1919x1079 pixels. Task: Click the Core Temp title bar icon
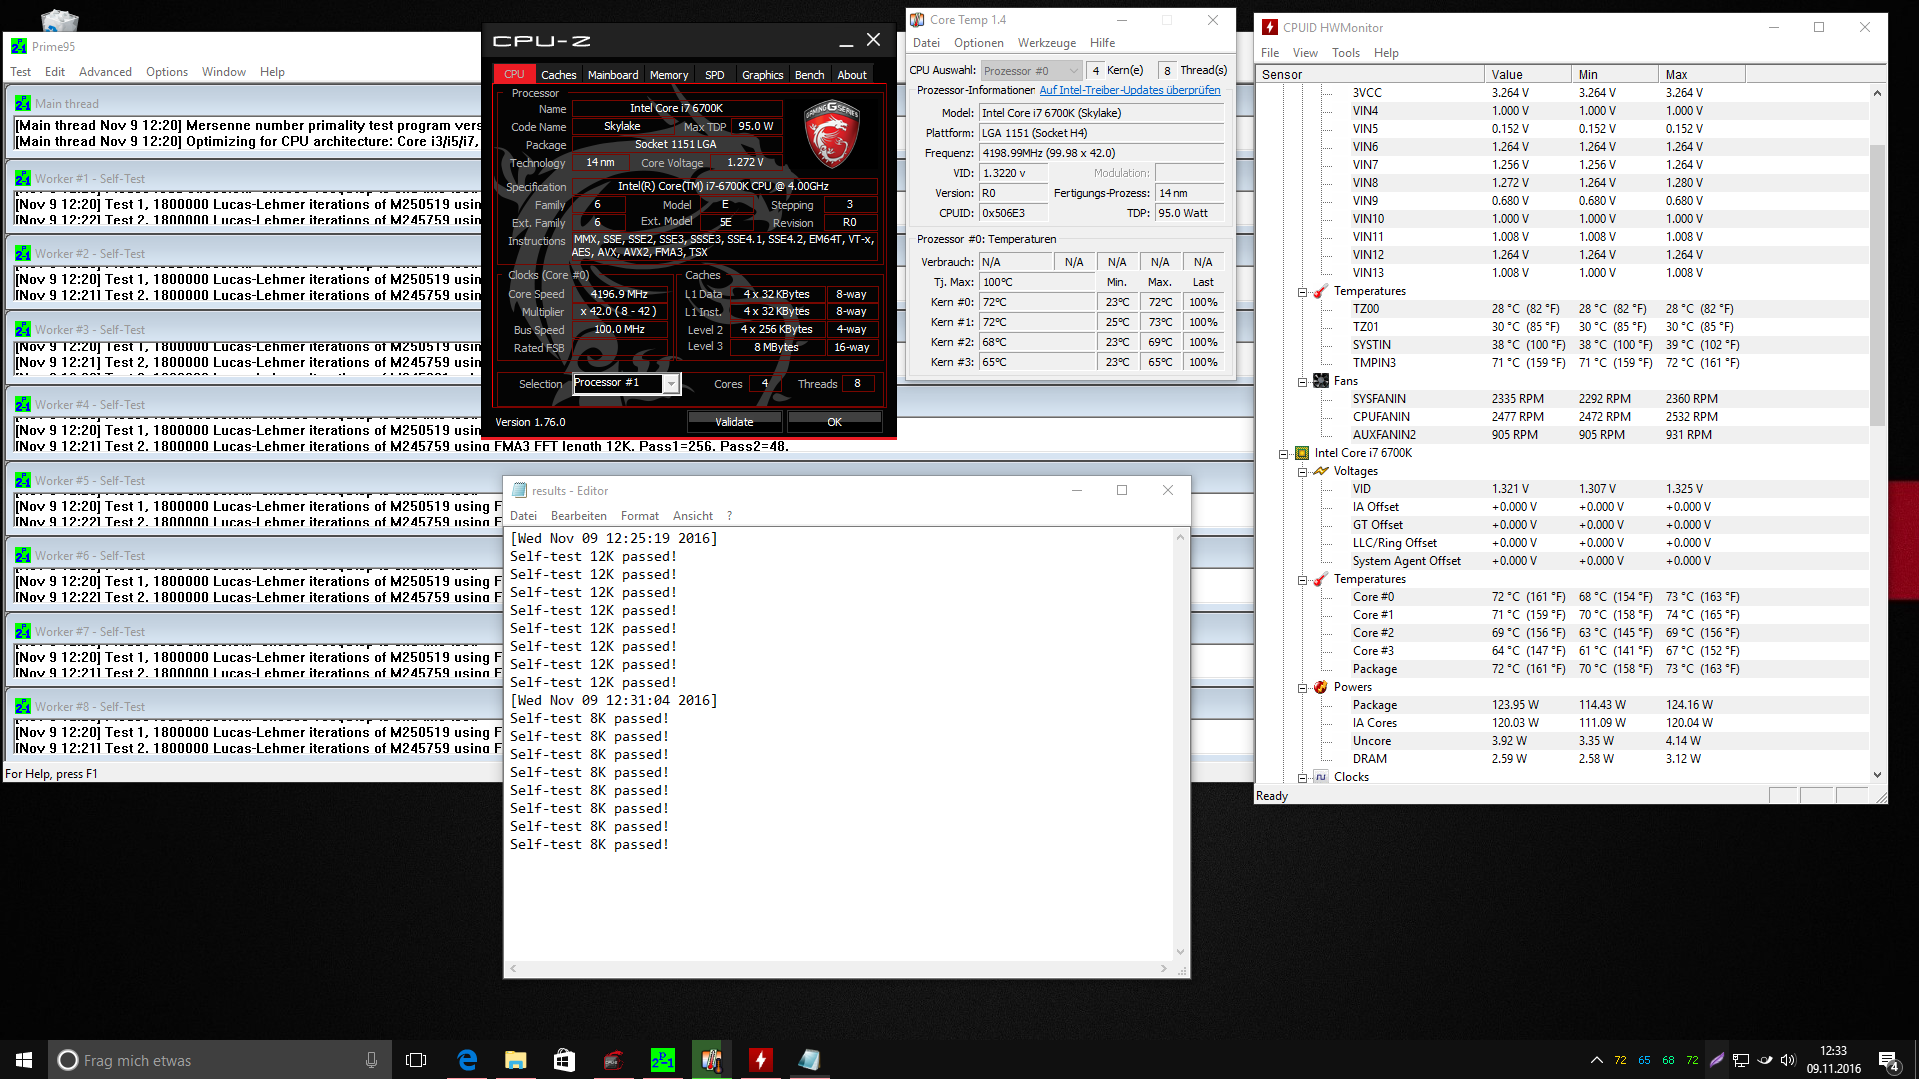[x=917, y=19]
